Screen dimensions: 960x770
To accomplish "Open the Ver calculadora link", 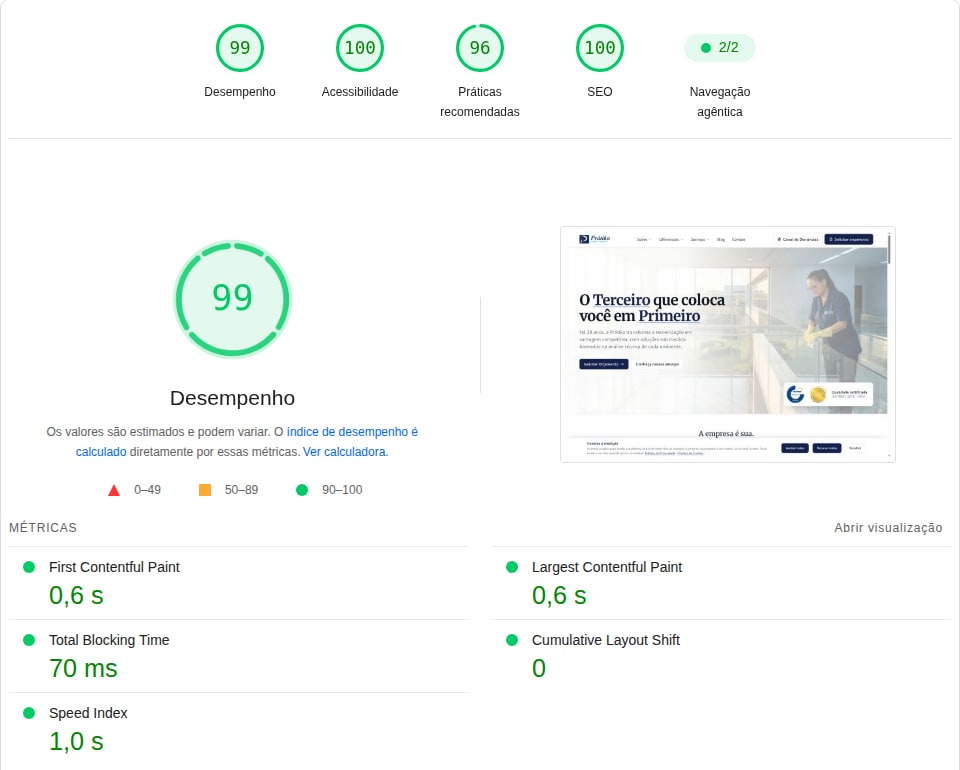I will [x=345, y=452].
